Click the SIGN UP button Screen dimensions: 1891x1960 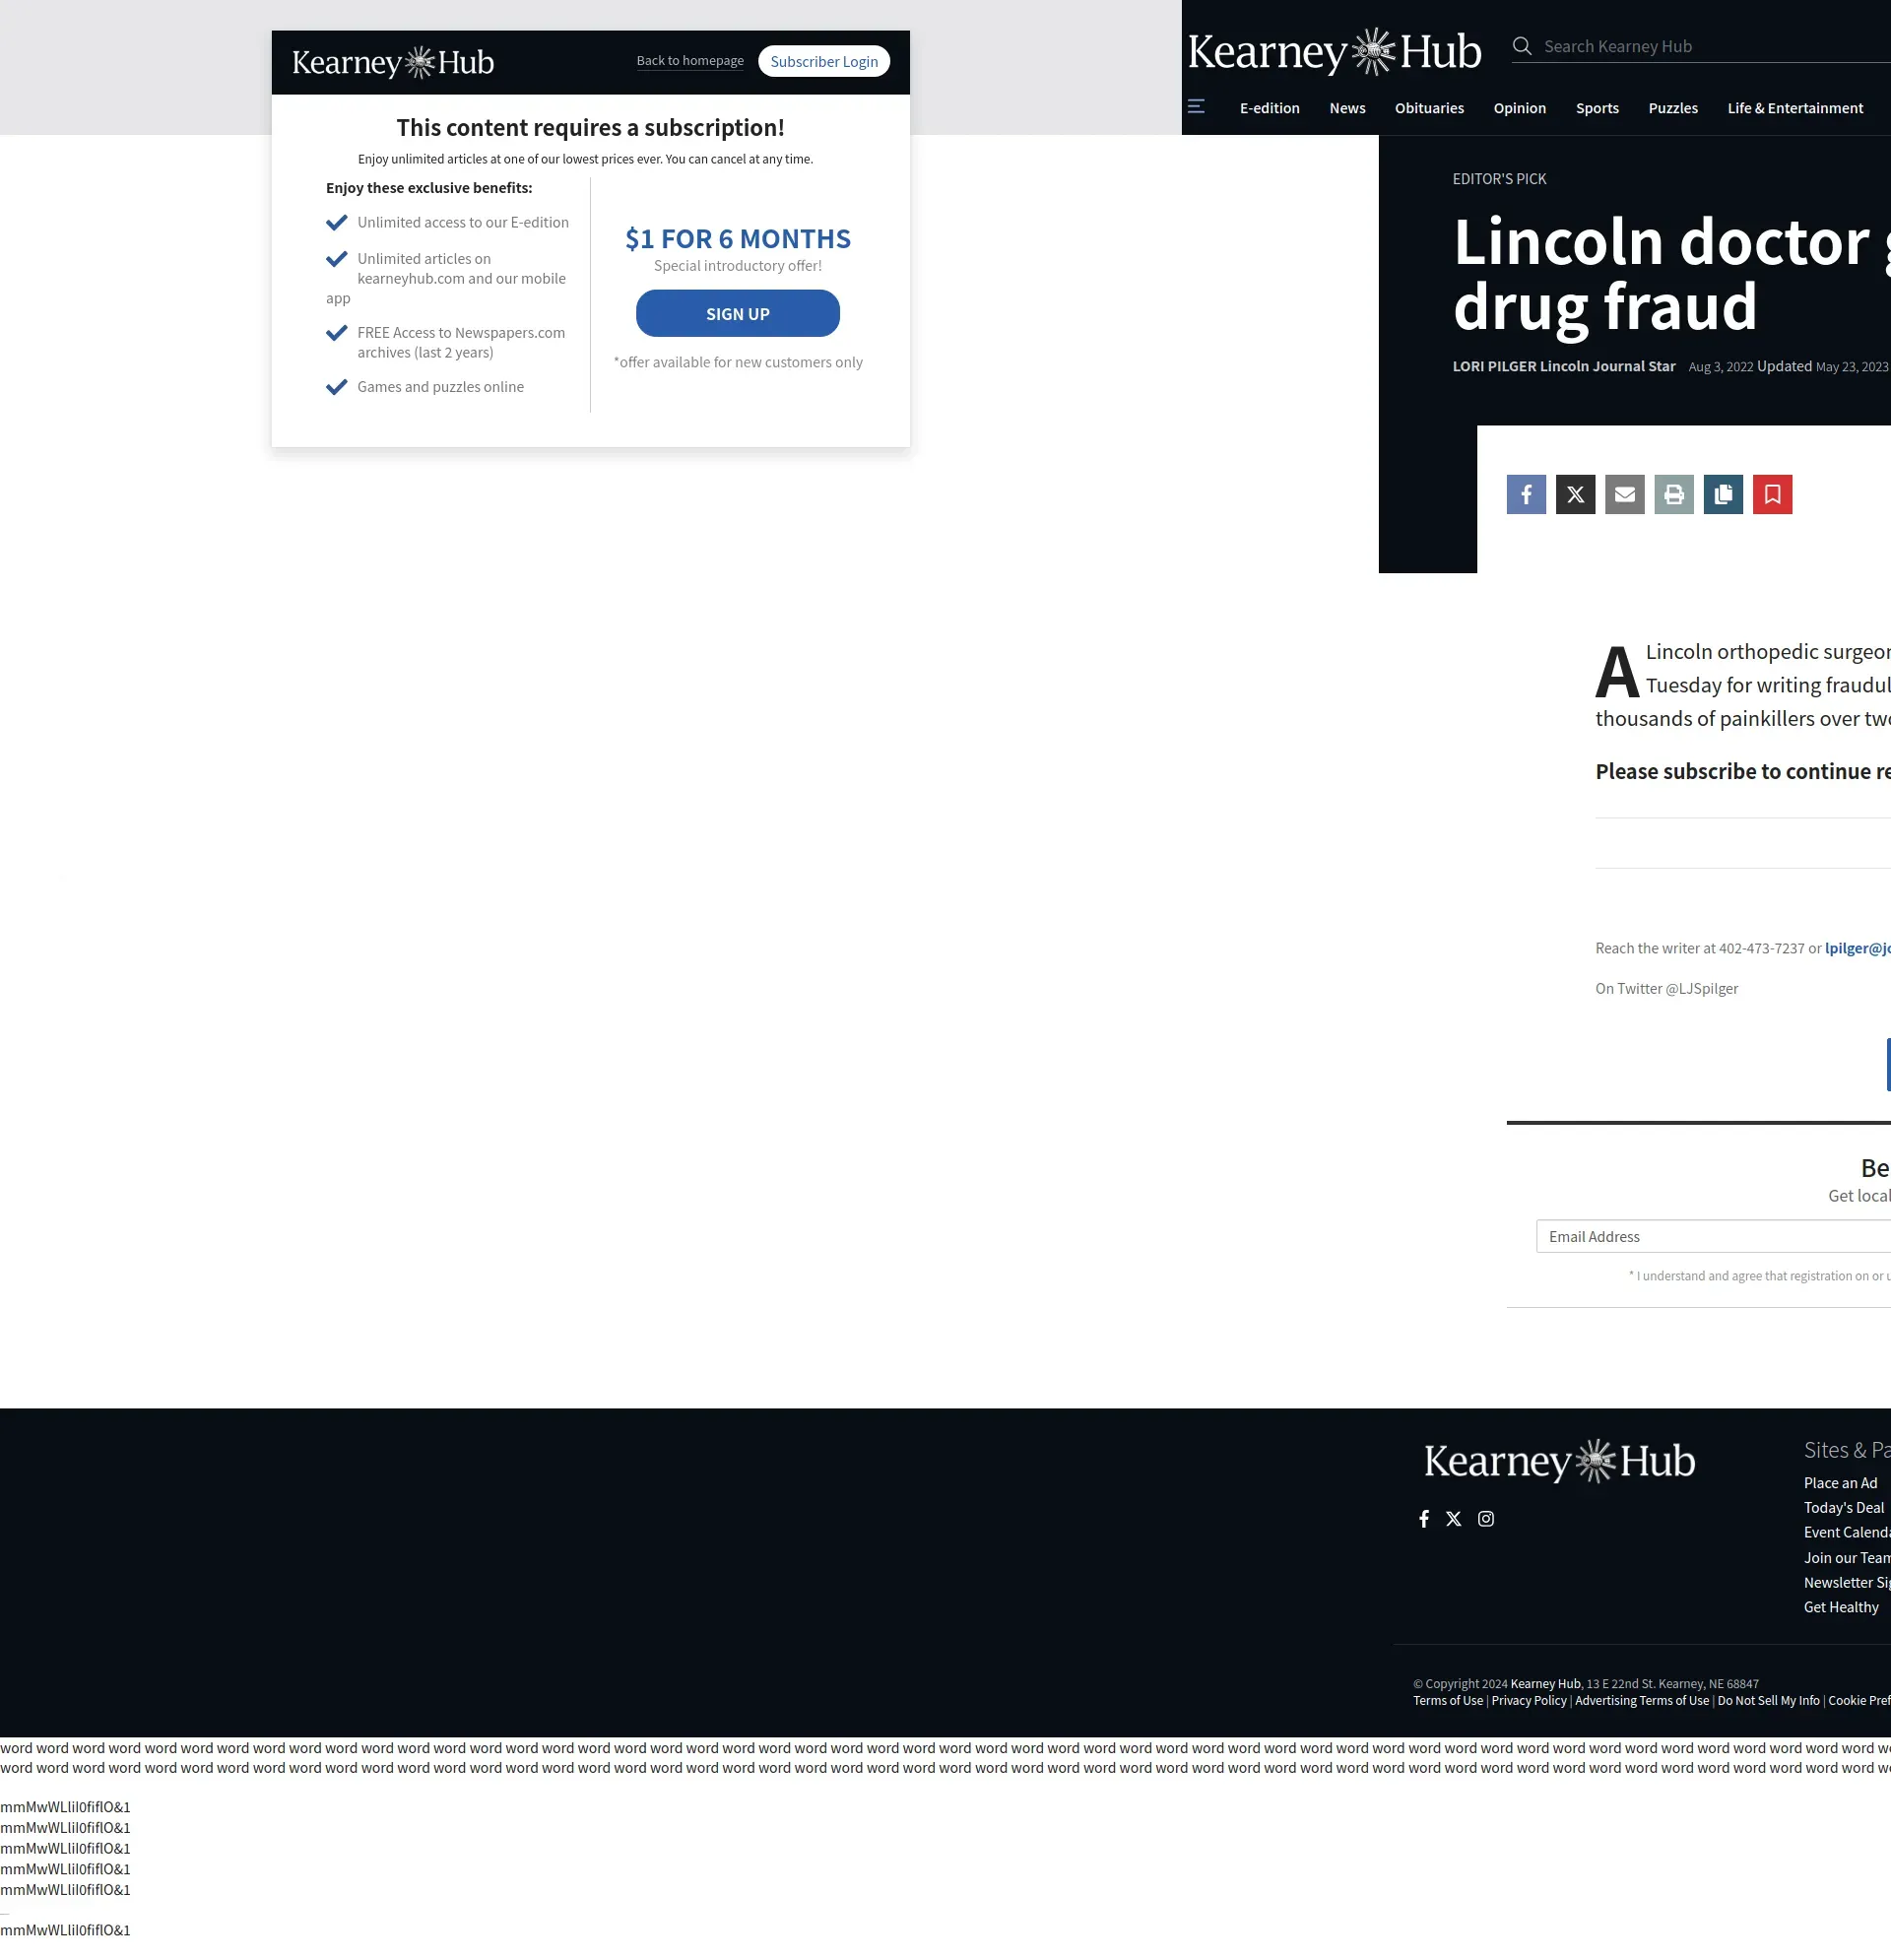tap(738, 314)
